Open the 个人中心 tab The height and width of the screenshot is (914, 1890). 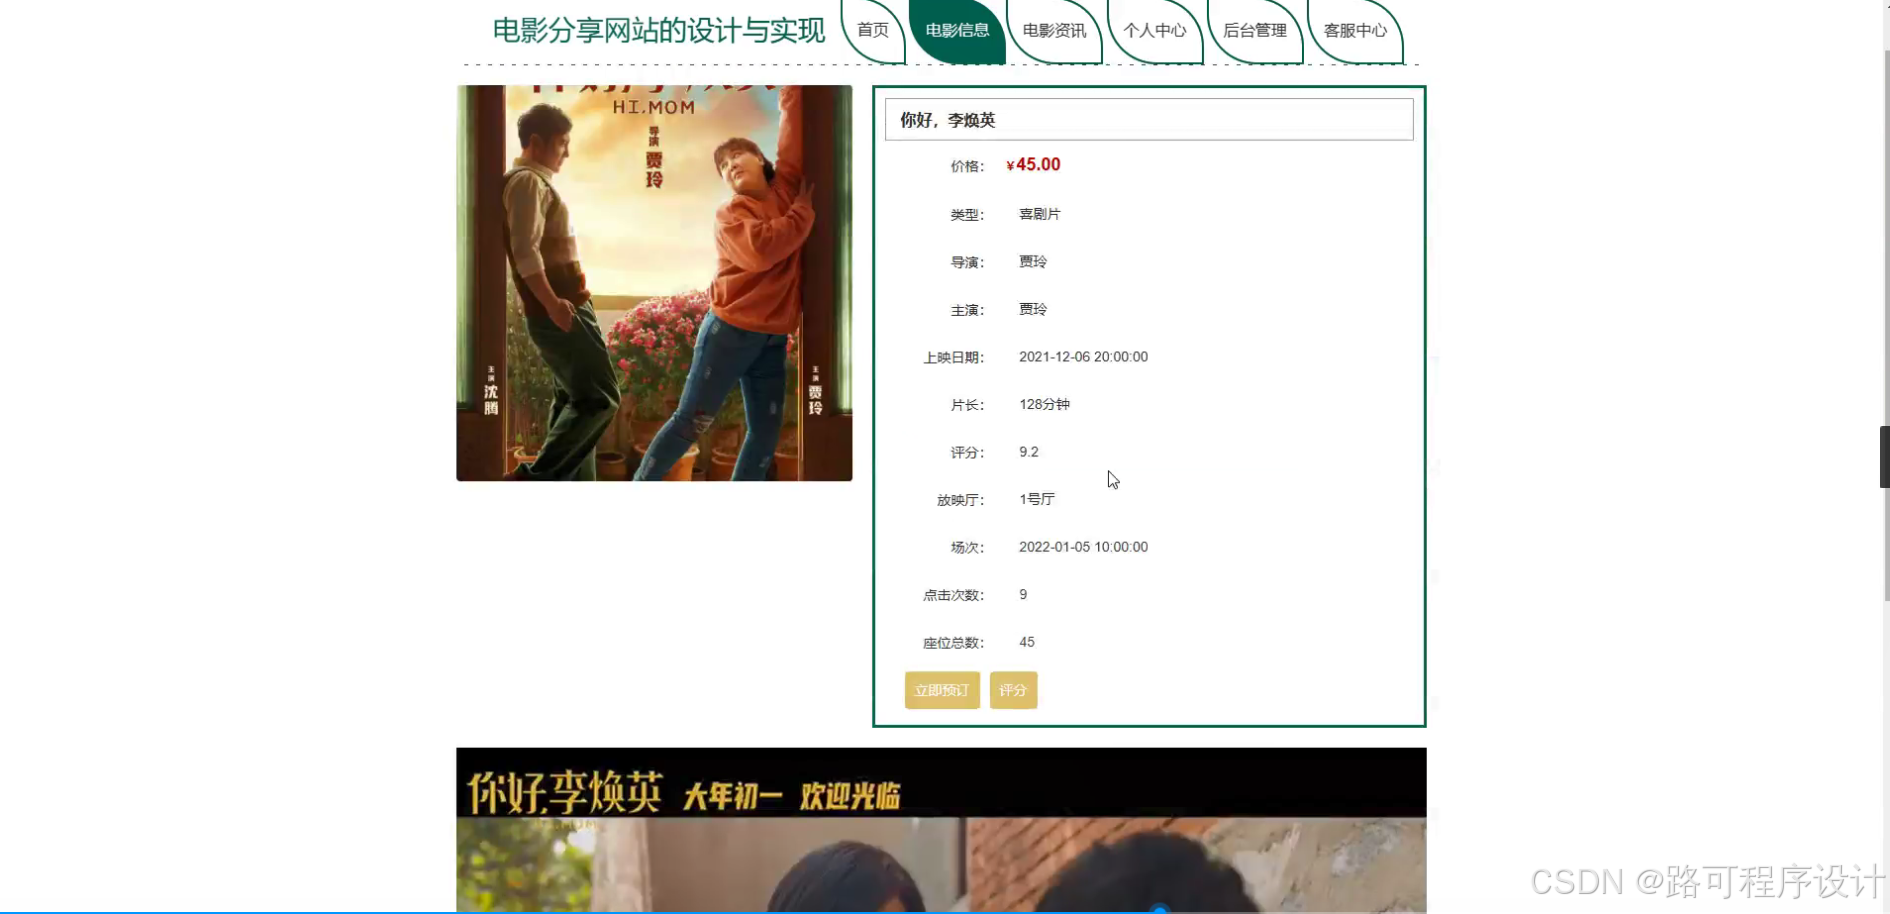click(1155, 31)
